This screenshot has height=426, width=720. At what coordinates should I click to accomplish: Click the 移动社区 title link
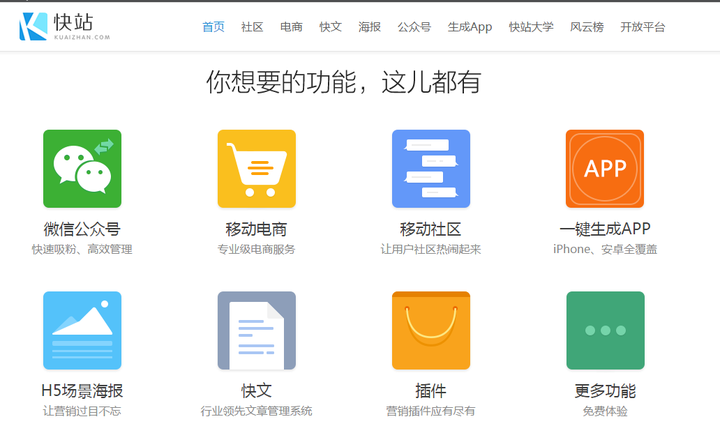(431, 229)
